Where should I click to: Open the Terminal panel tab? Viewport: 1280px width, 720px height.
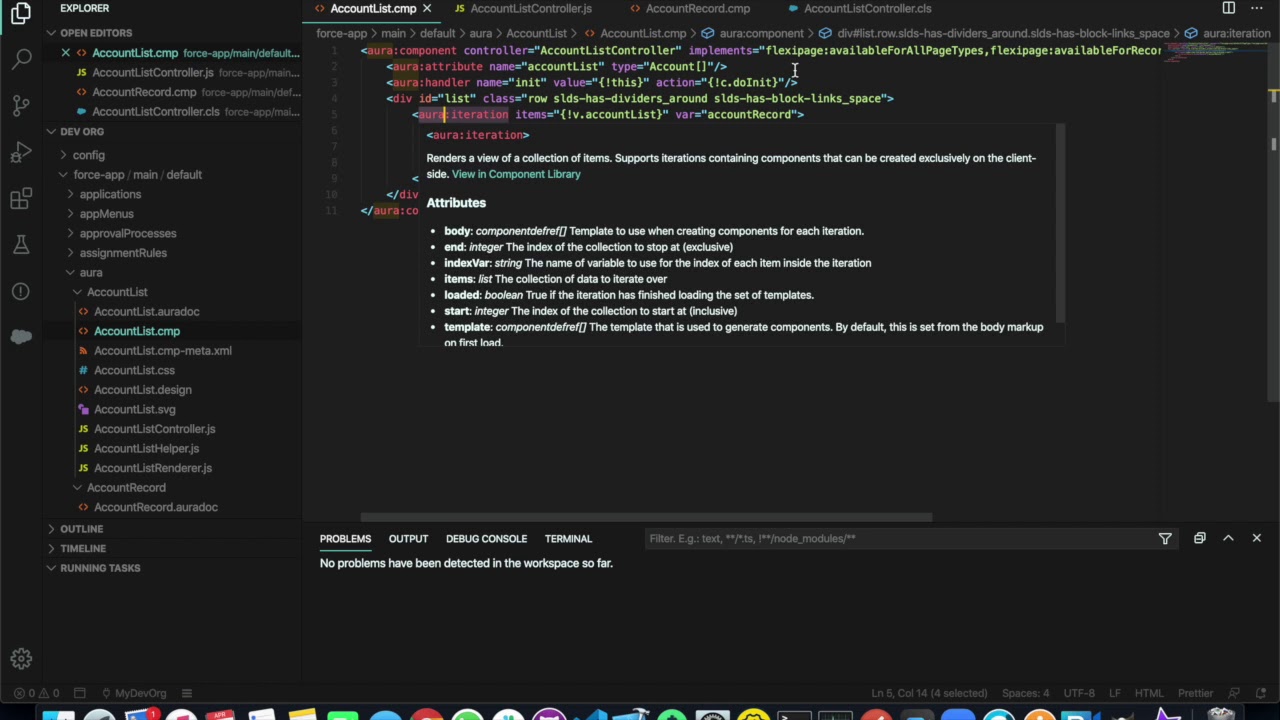pyautogui.click(x=568, y=538)
